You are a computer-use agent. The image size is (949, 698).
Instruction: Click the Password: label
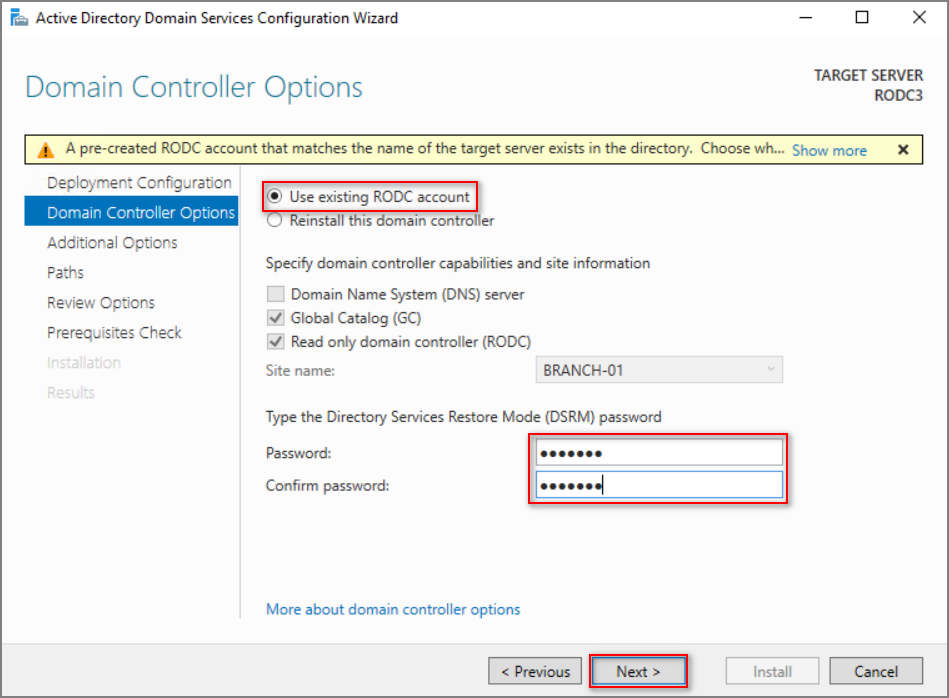click(298, 453)
